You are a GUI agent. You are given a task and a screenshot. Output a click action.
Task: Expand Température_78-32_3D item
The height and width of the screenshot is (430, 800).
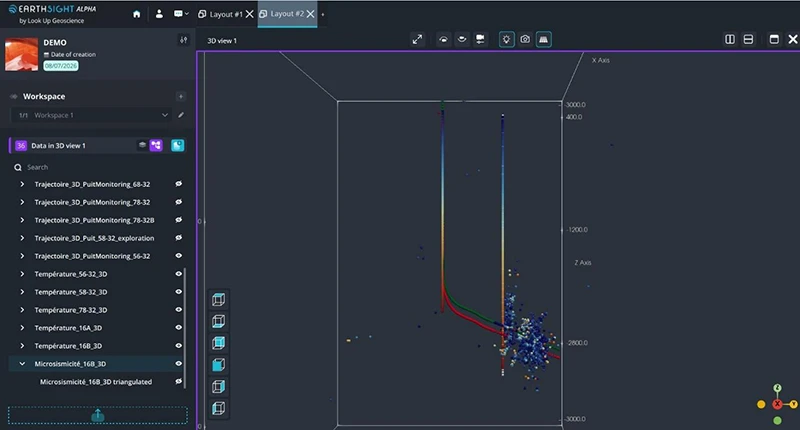(22, 310)
